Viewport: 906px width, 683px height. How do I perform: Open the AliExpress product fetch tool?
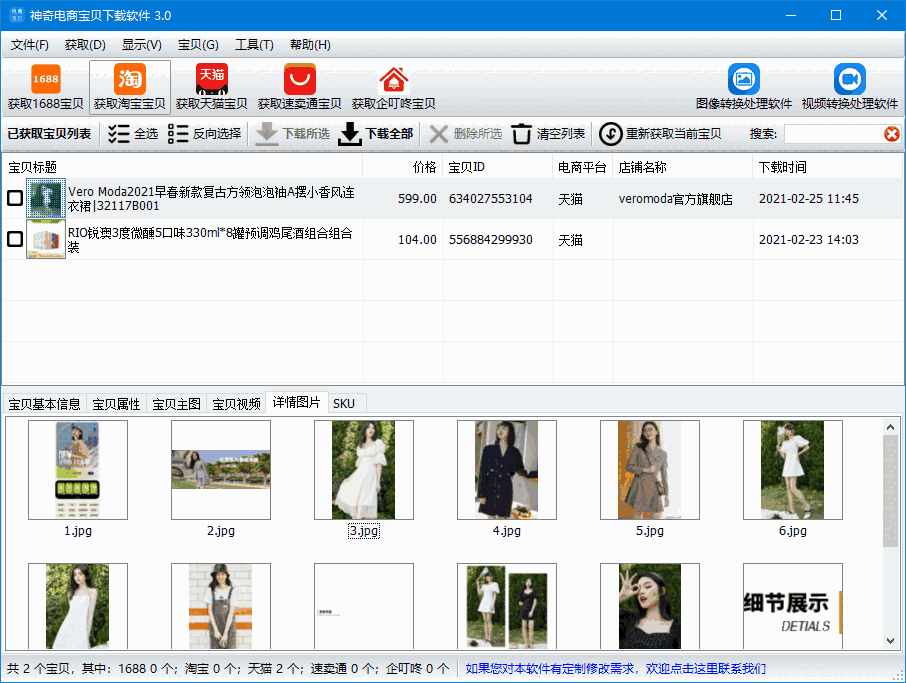click(x=299, y=79)
